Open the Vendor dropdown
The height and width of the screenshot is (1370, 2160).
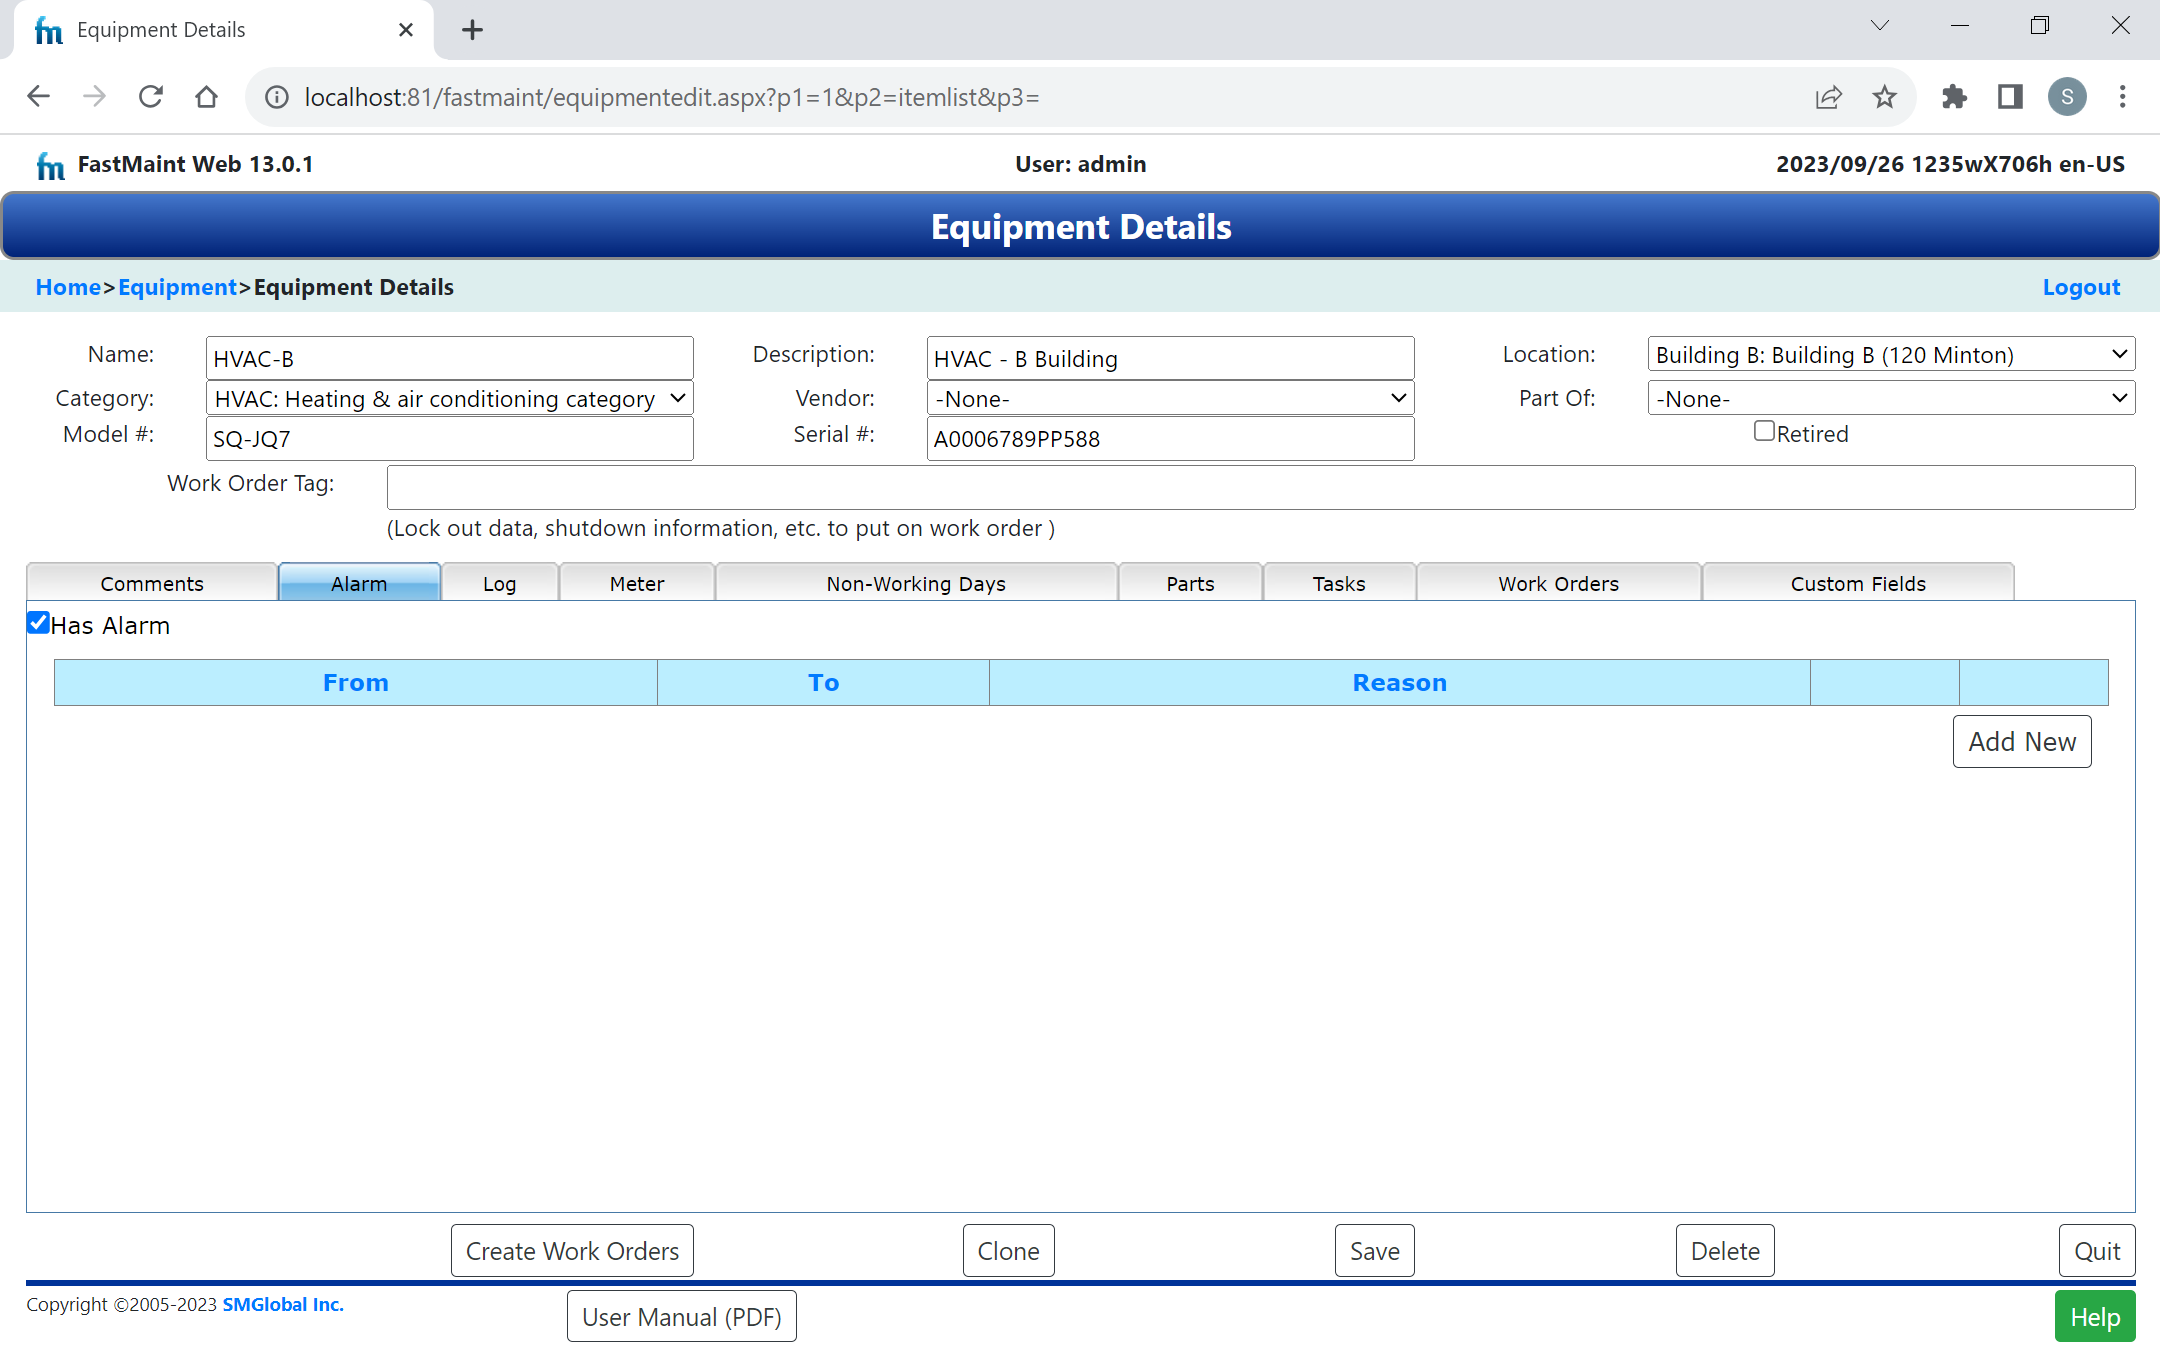coord(1170,398)
